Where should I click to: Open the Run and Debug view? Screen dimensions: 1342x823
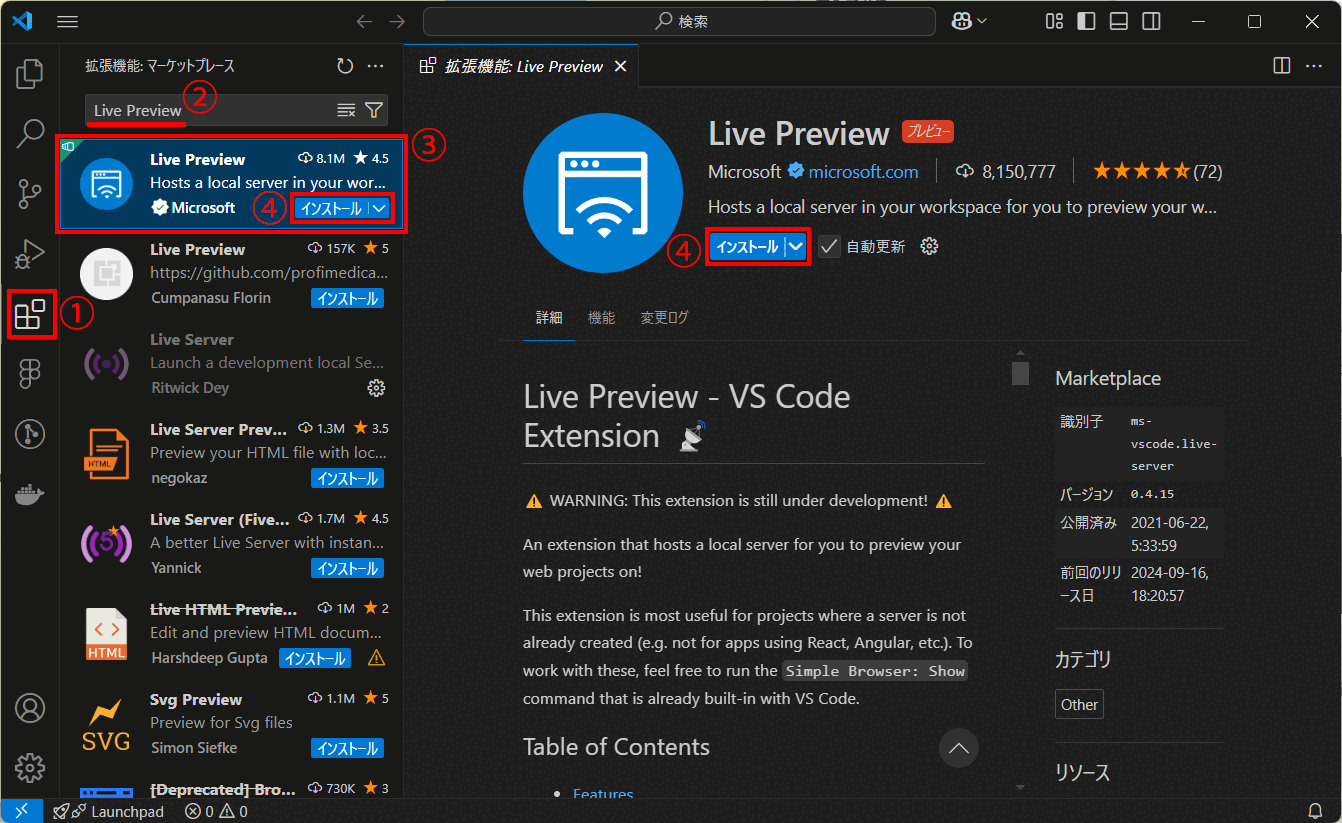(x=30, y=253)
